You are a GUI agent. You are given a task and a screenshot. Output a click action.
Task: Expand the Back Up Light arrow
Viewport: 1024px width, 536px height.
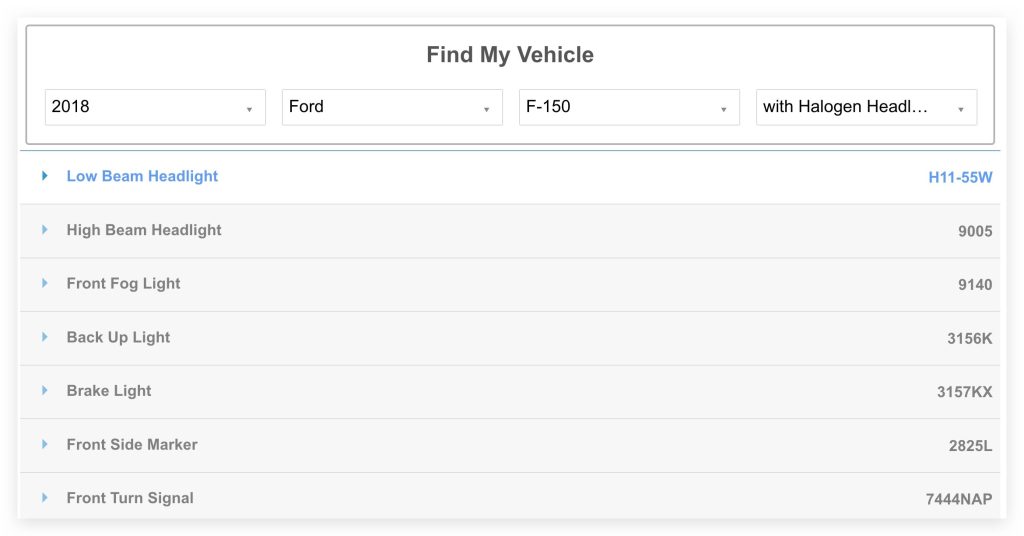pyautogui.click(x=44, y=337)
